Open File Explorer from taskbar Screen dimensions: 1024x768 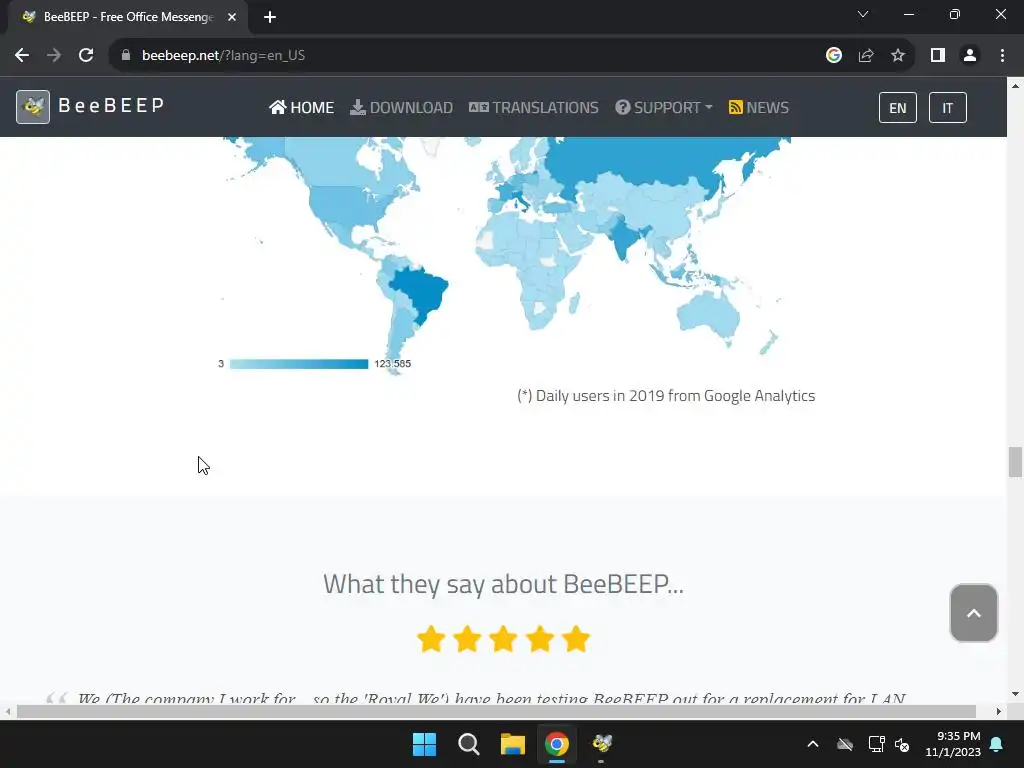point(513,744)
